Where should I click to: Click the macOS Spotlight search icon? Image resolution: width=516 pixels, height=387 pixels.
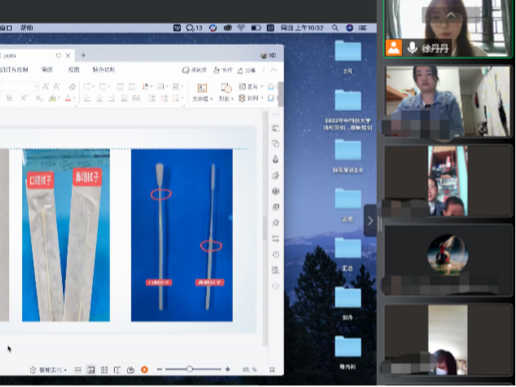click(335, 28)
